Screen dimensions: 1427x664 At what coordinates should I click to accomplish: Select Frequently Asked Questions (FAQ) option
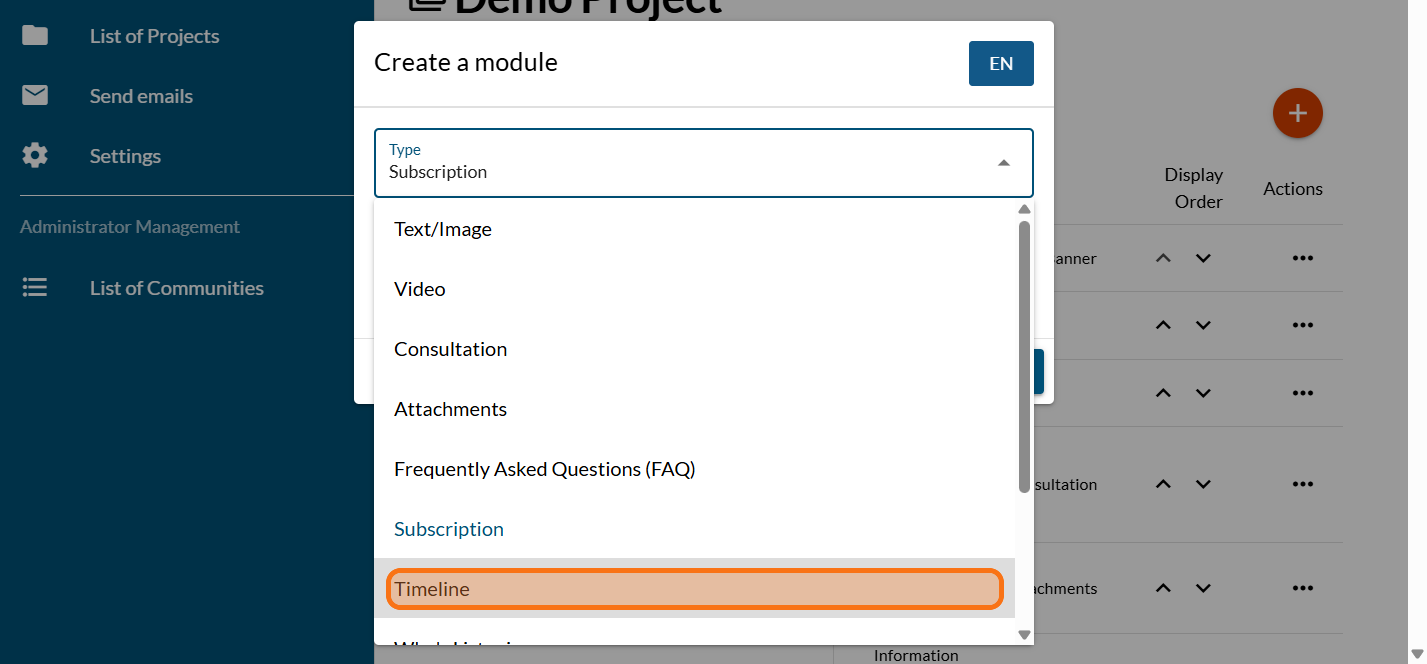click(x=694, y=469)
